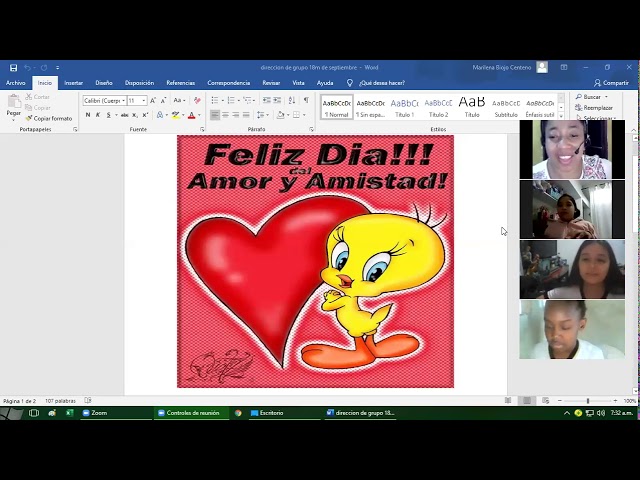640x480 pixels.
Task: Open the Referencias tab
Action: click(180, 83)
